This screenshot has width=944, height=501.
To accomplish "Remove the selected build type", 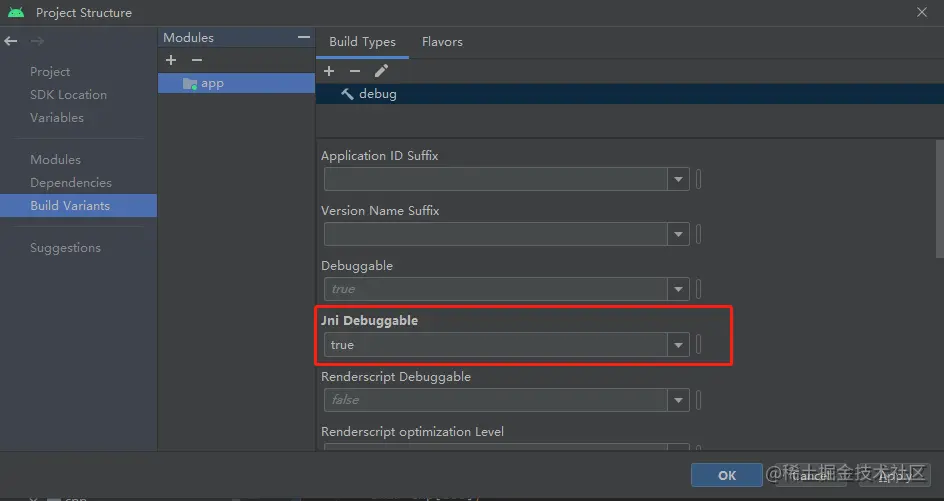I will pos(355,71).
